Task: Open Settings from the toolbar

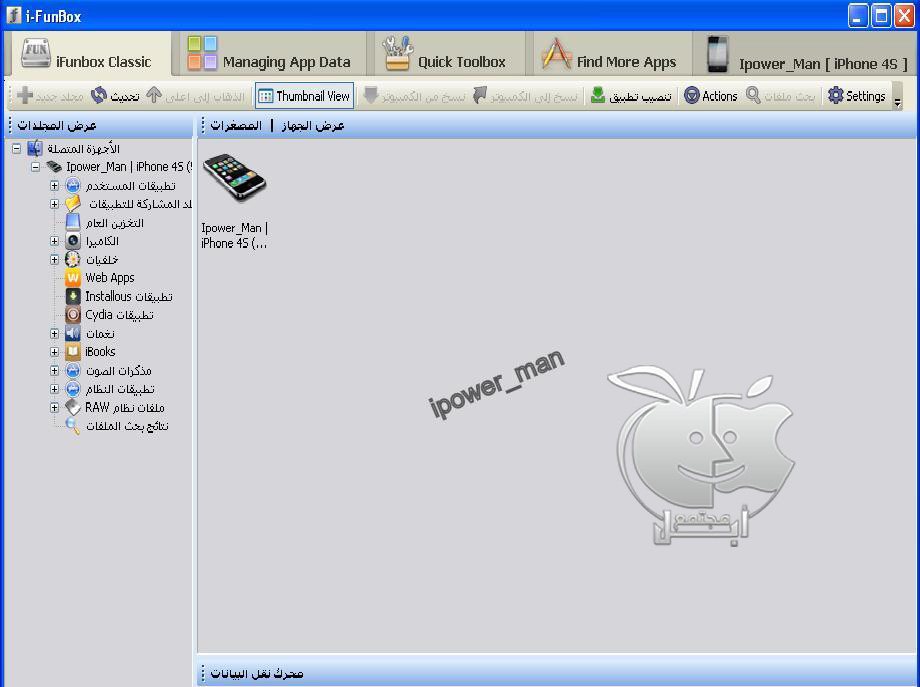Action: pos(857,96)
